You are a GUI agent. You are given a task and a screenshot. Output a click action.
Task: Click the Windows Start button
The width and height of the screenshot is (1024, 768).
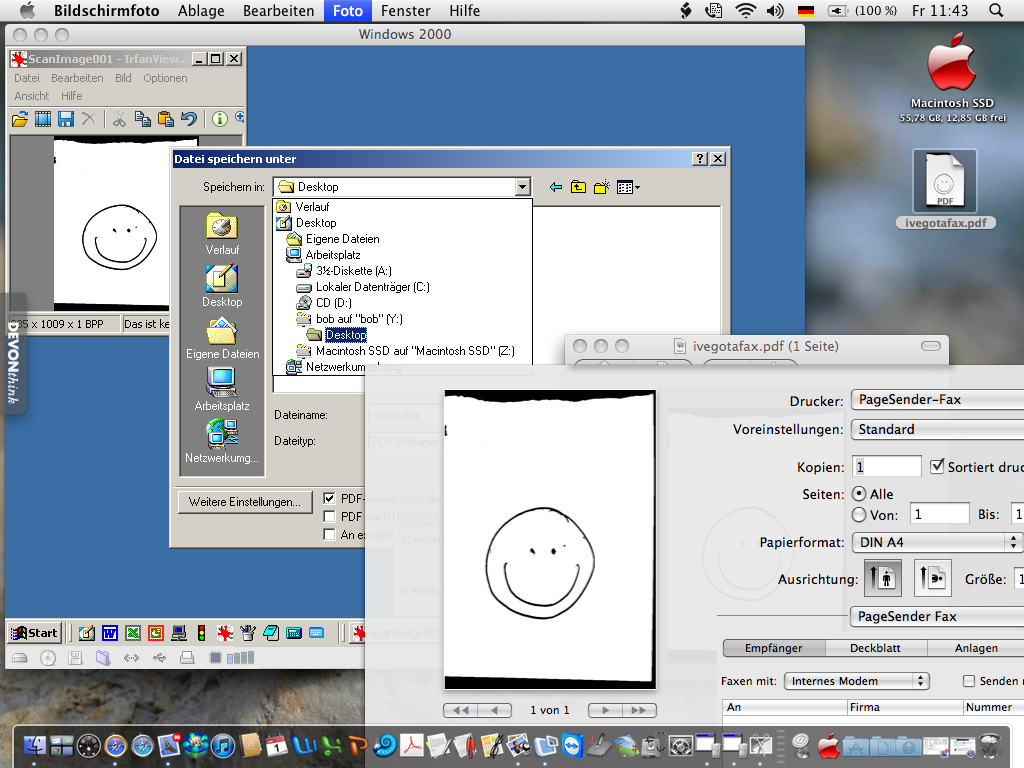33,632
